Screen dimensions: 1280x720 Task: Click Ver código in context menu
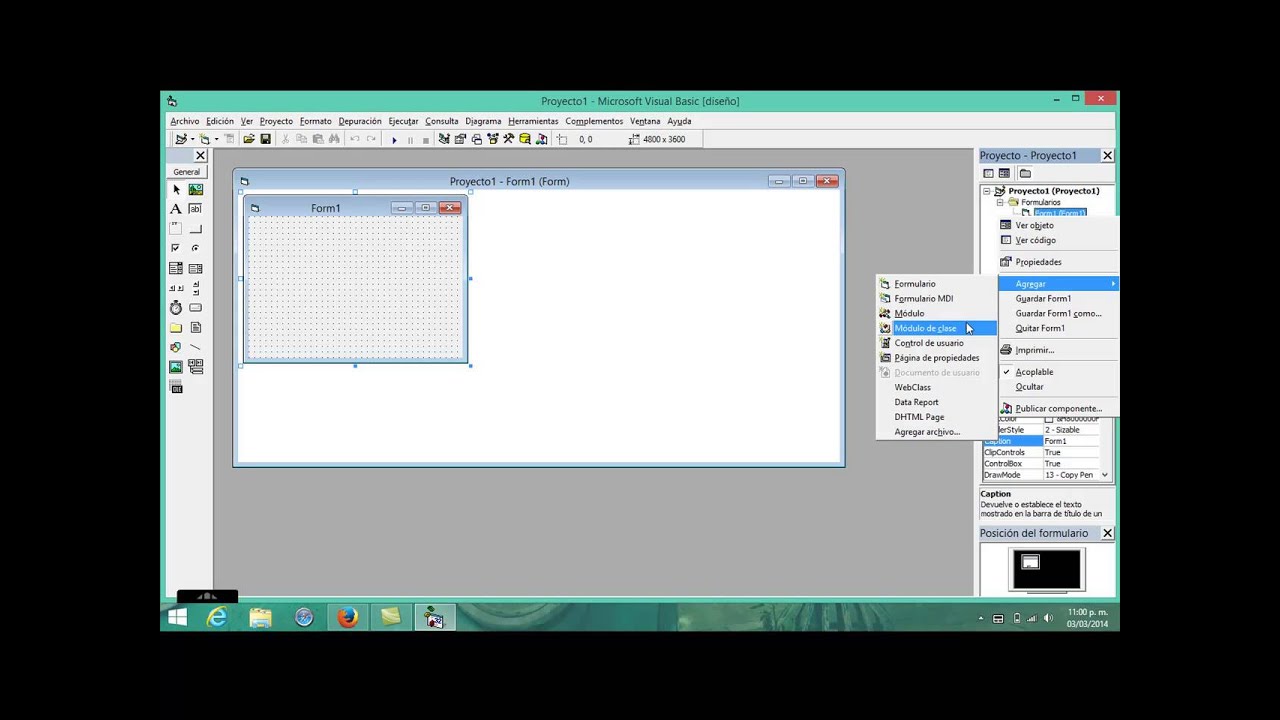(x=1058, y=240)
